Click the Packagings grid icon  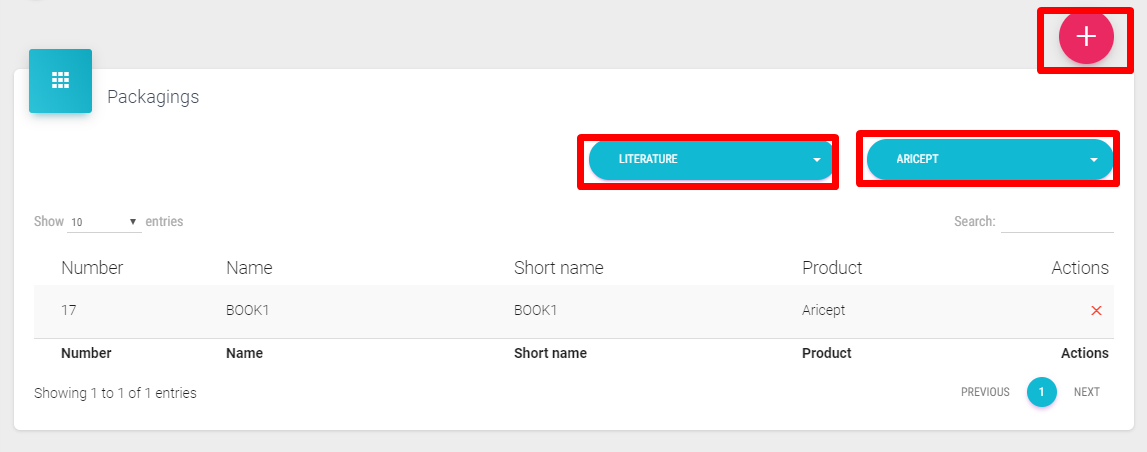pos(60,81)
